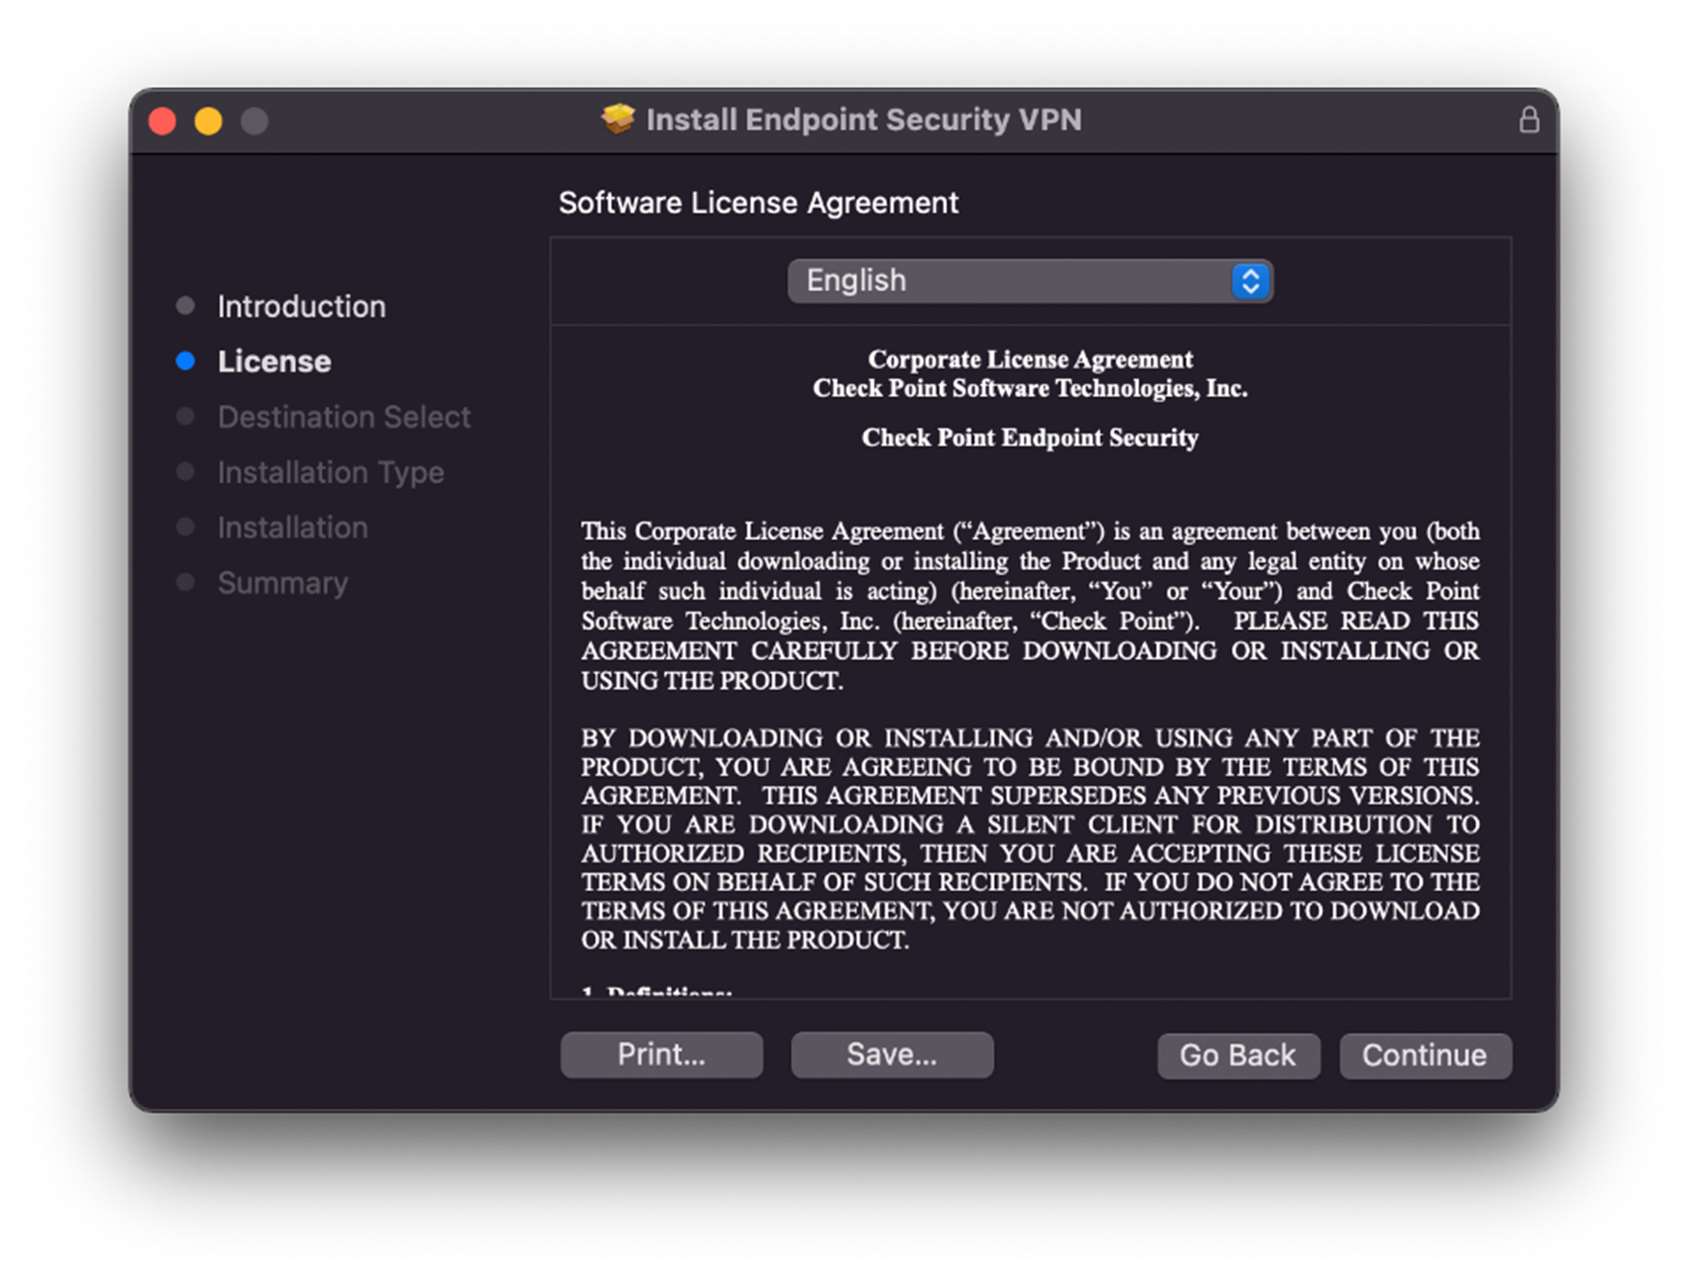Open the English language dropdown
The width and height of the screenshot is (1688, 1283).
point(1030,281)
